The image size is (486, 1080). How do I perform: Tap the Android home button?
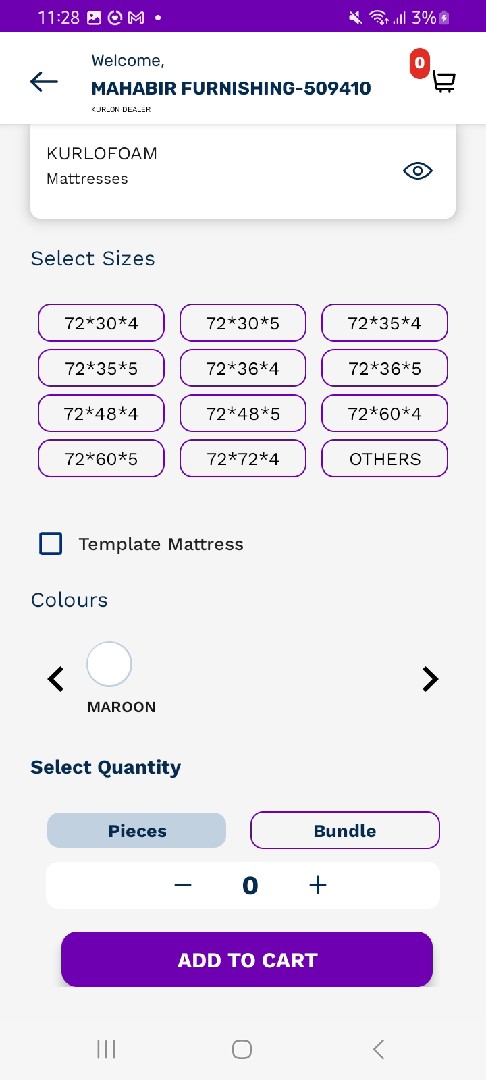(x=242, y=1049)
